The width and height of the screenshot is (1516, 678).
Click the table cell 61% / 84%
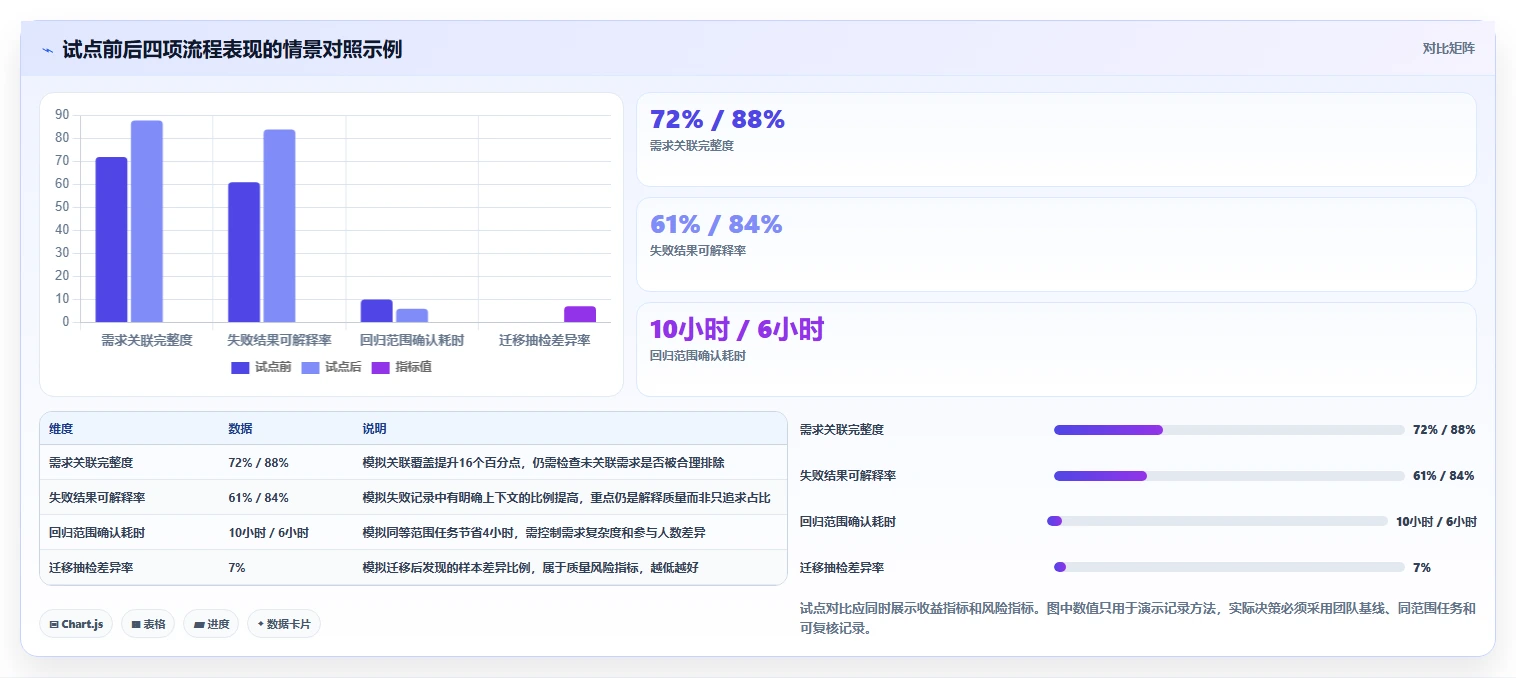pyautogui.click(x=258, y=498)
